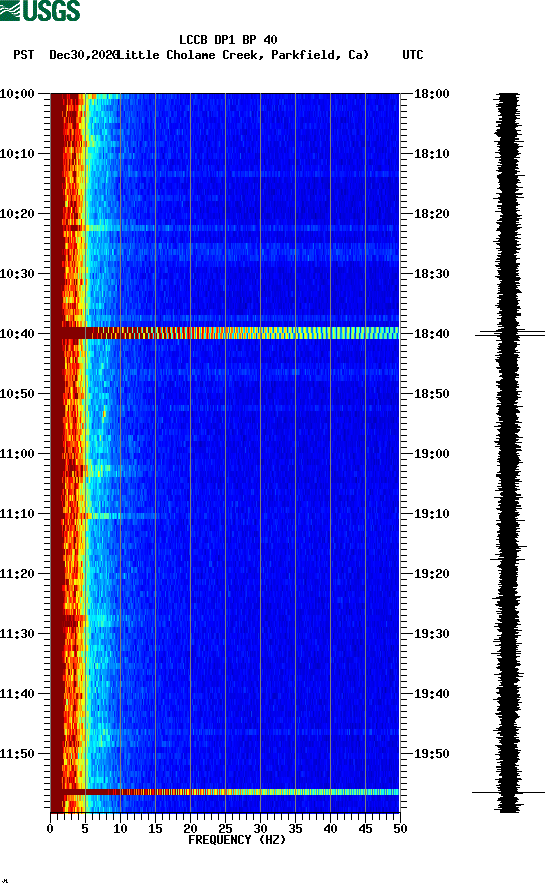Click the broadband event band near 11:56

(225, 792)
